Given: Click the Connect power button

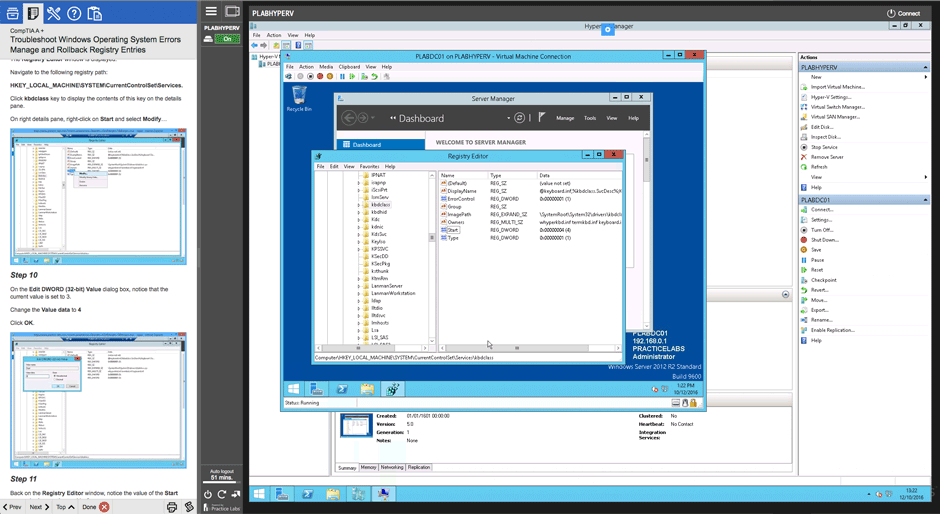Looking at the screenshot, I should pos(904,13).
